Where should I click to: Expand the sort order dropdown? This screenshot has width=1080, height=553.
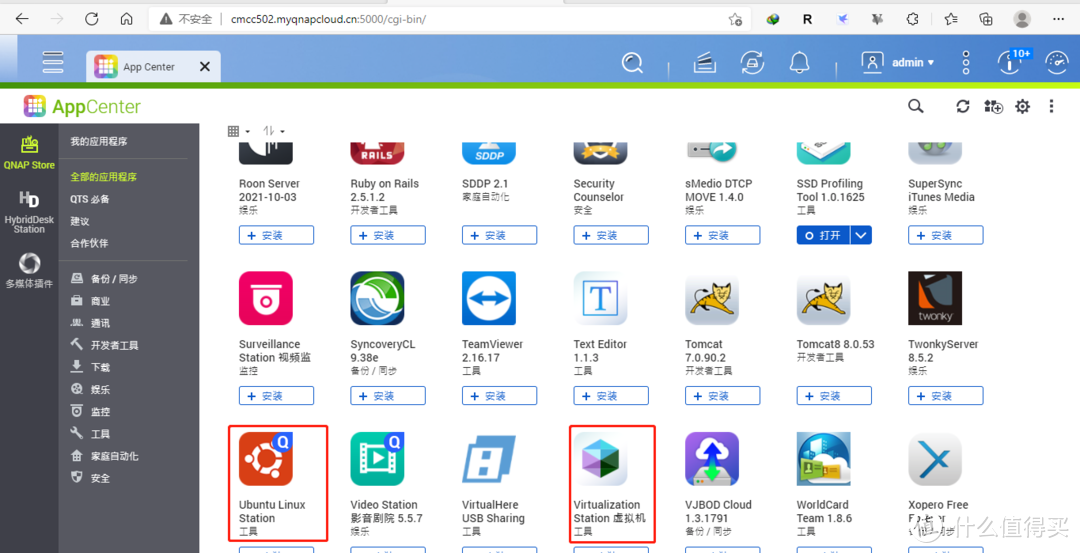pyautogui.click(x=273, y=131)
